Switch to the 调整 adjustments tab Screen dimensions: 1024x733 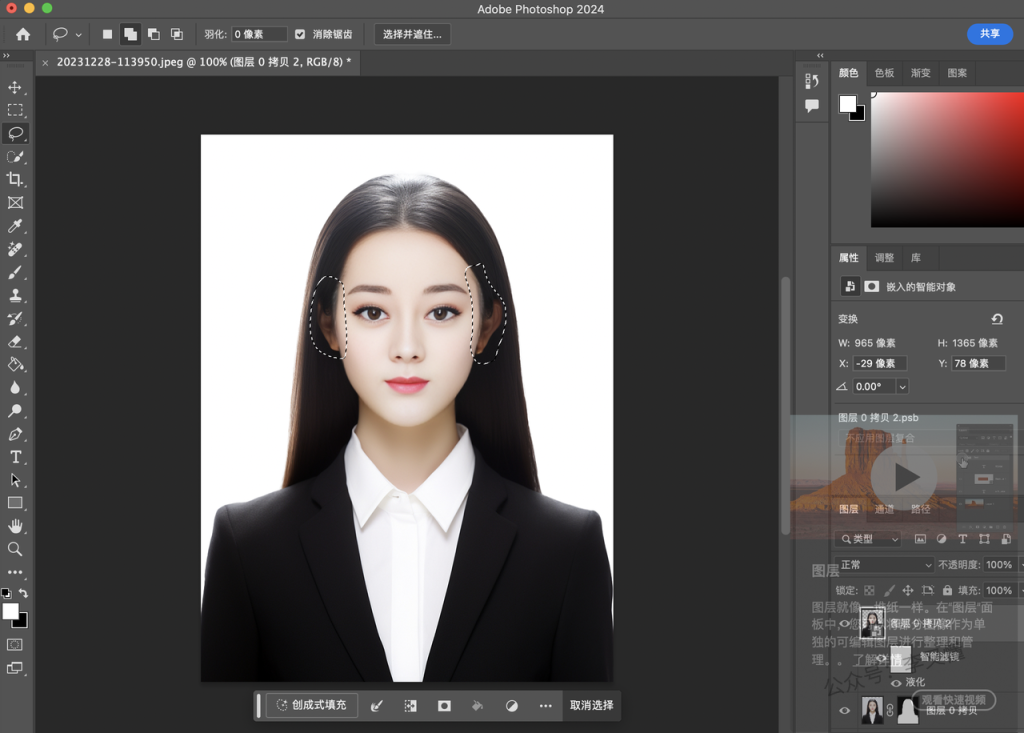click(884, 258)
